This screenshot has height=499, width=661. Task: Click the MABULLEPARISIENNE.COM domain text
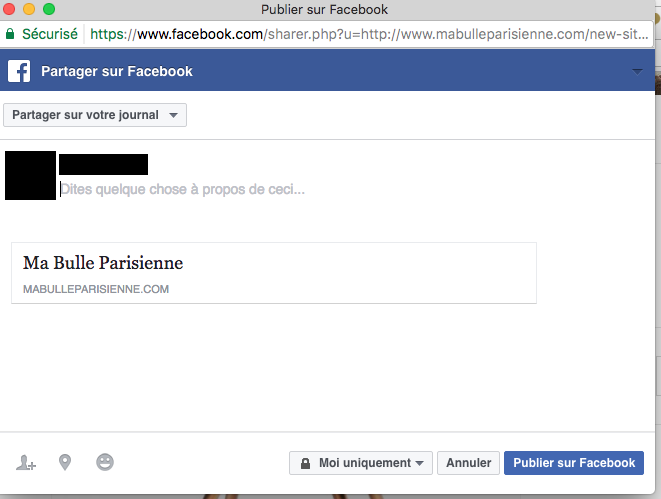[x=96, y=289]
